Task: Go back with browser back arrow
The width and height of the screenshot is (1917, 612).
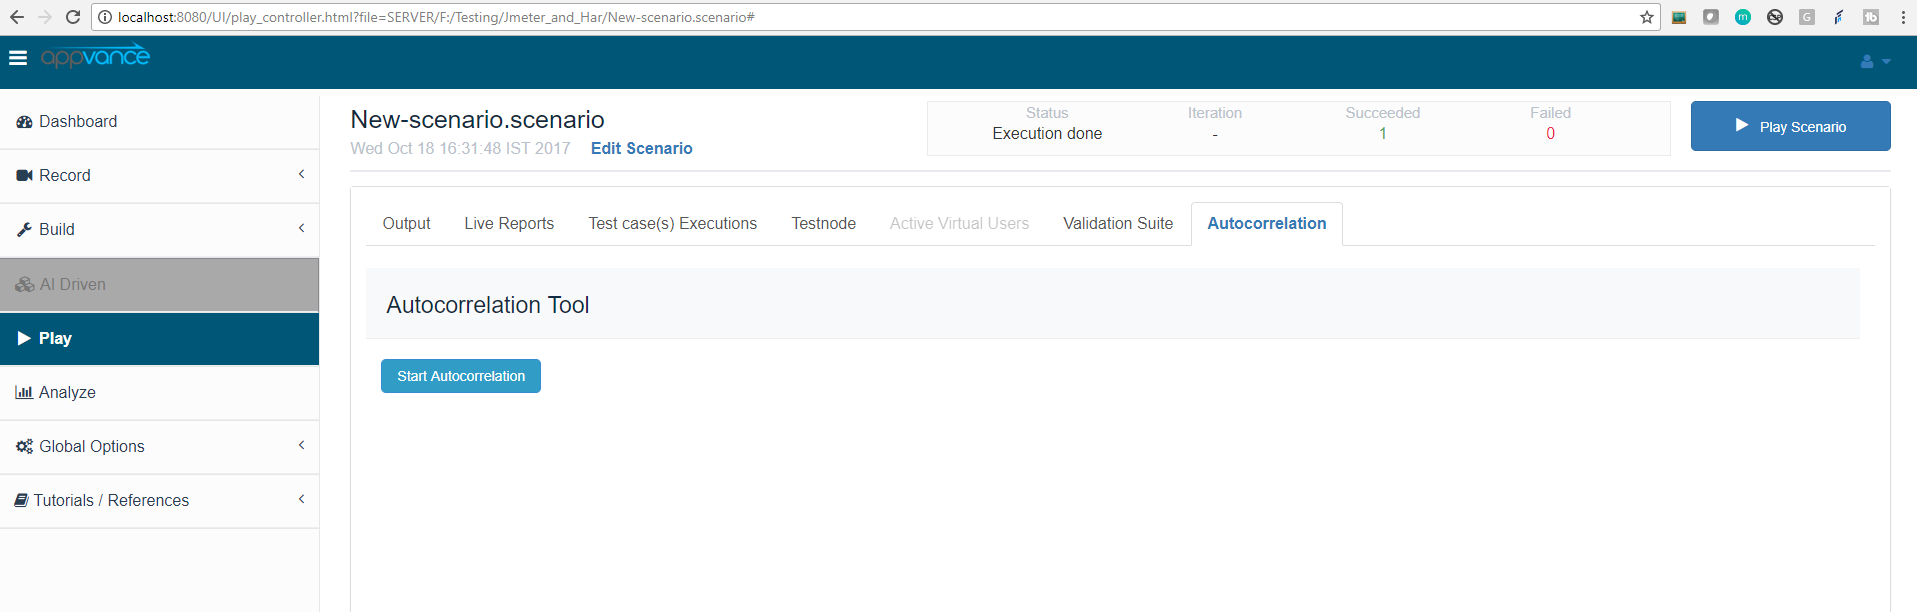Action: [17, 17]
